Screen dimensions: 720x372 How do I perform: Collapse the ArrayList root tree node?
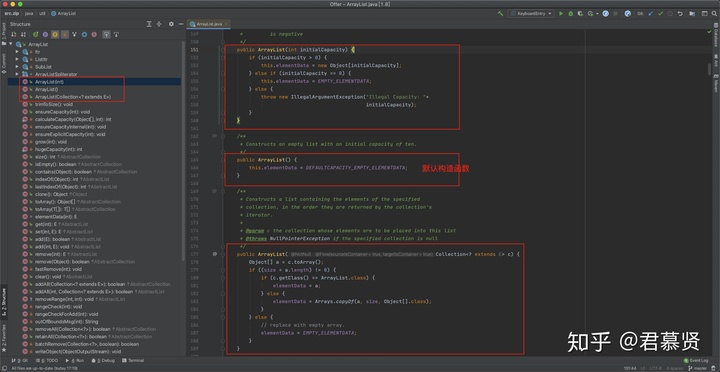[11, 44]
